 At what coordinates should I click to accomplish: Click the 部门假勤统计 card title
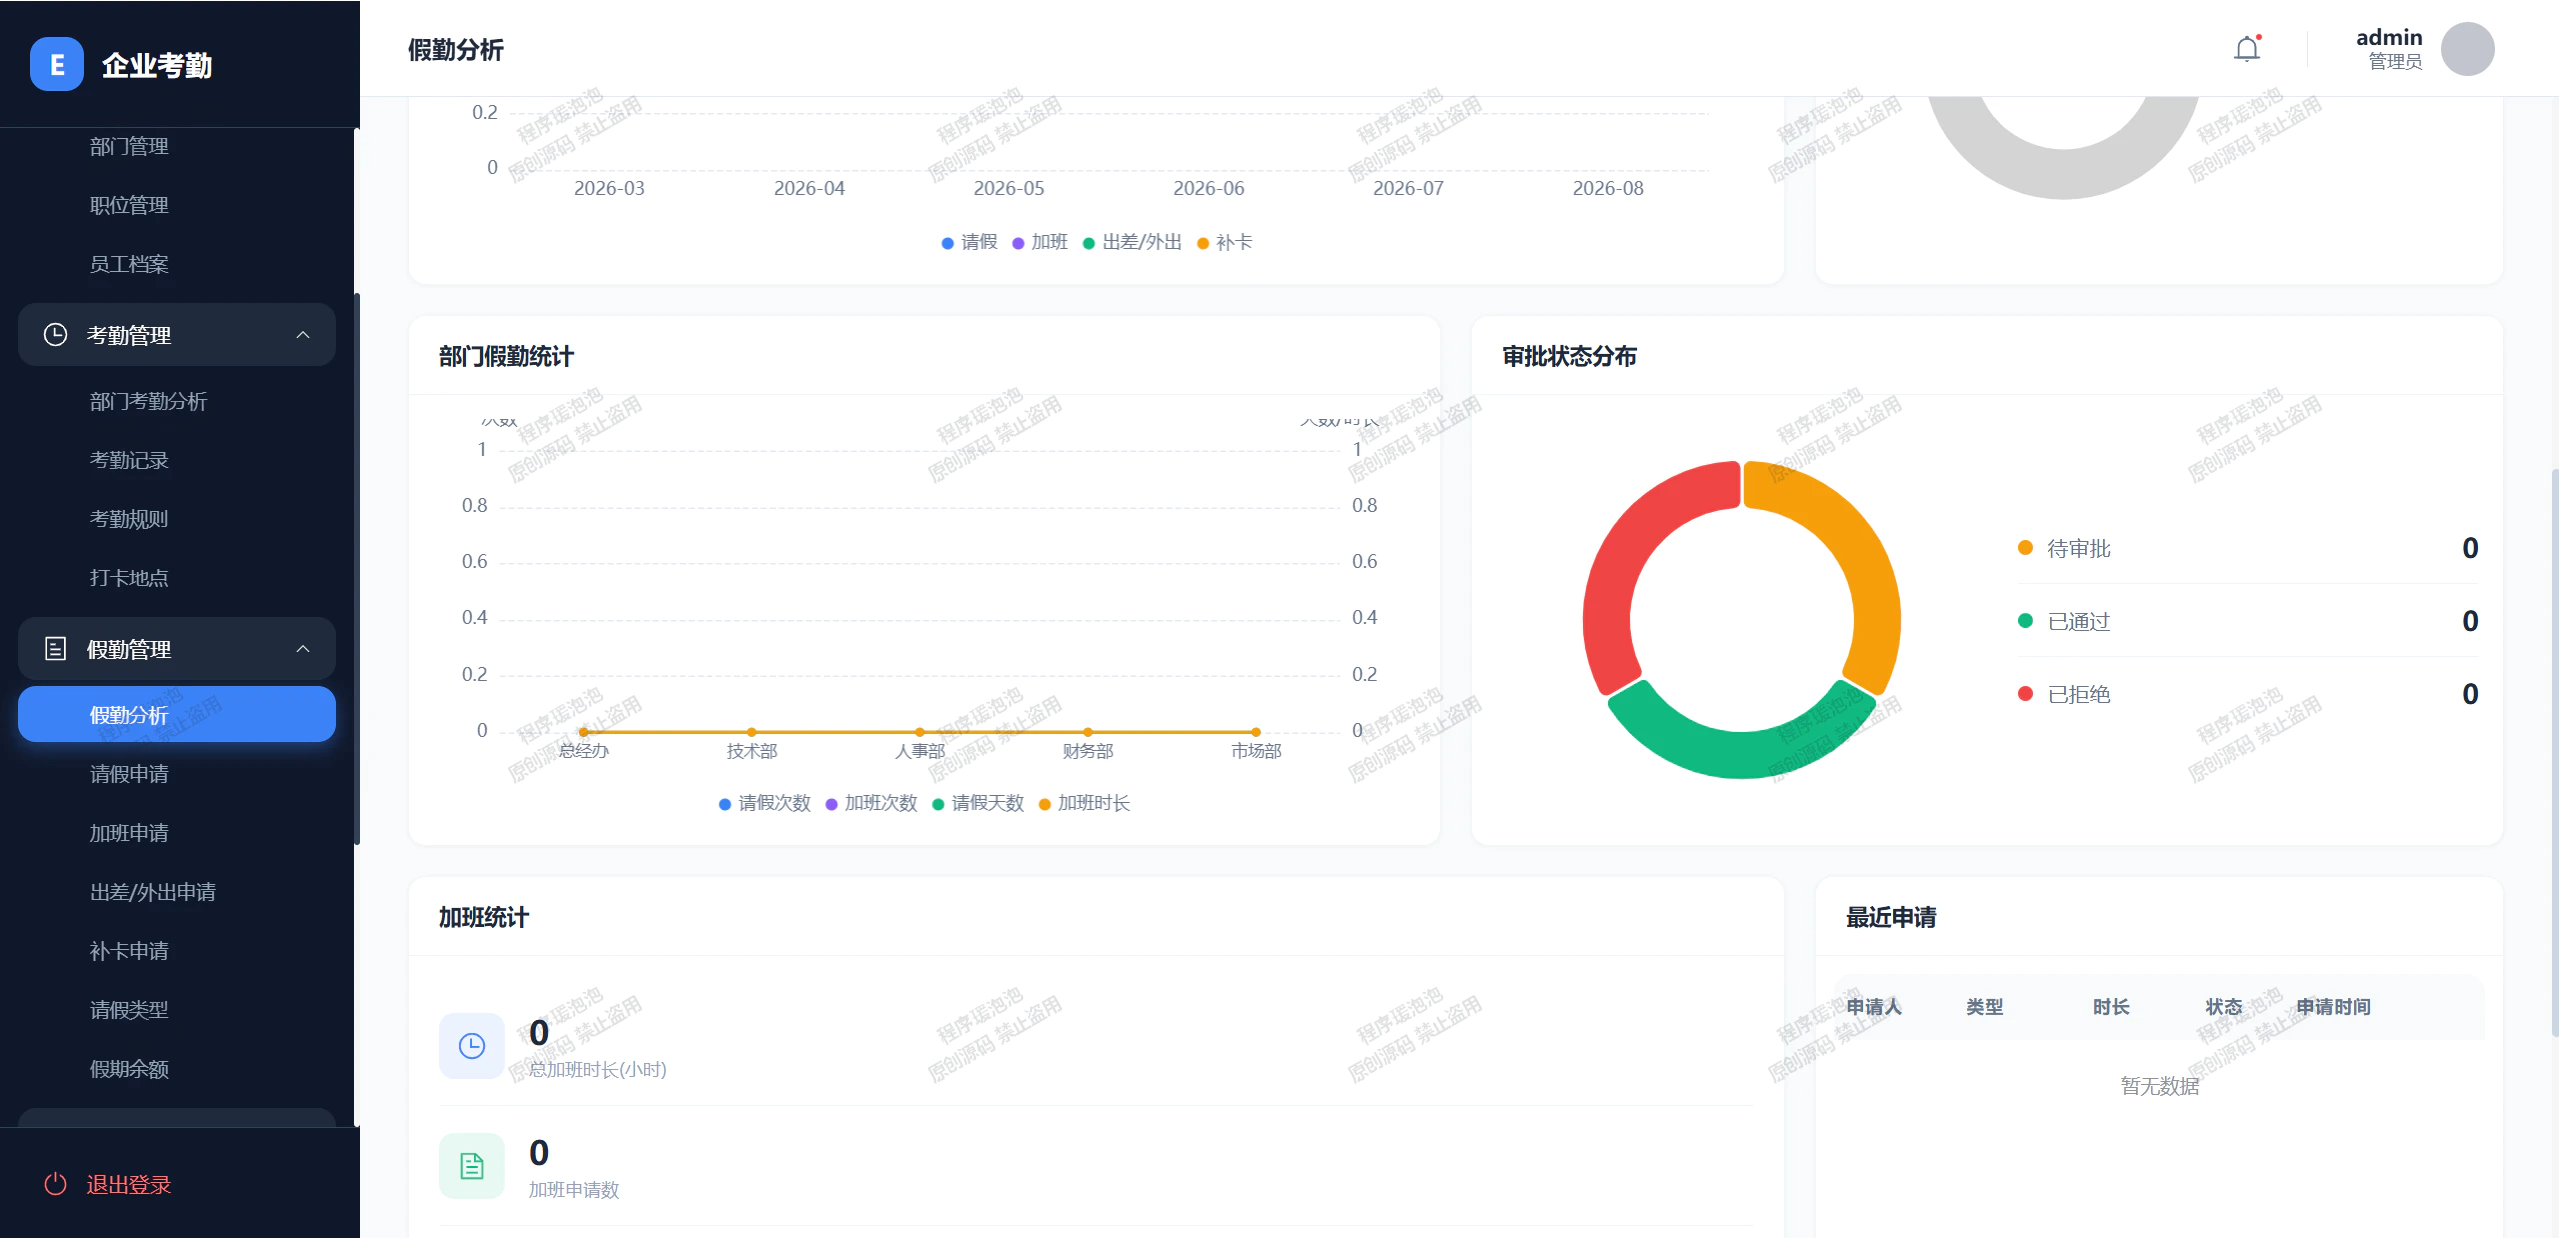coord(506,356)
